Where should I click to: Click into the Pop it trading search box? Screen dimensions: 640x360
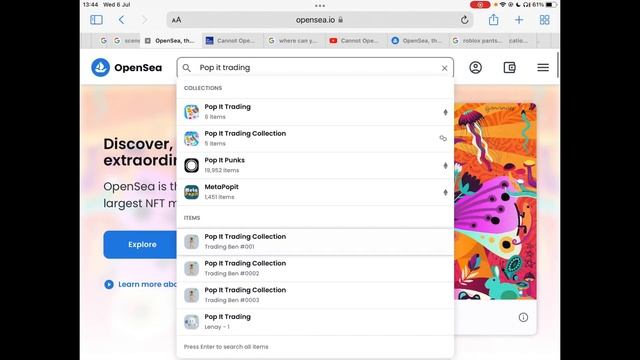(315, 68)
